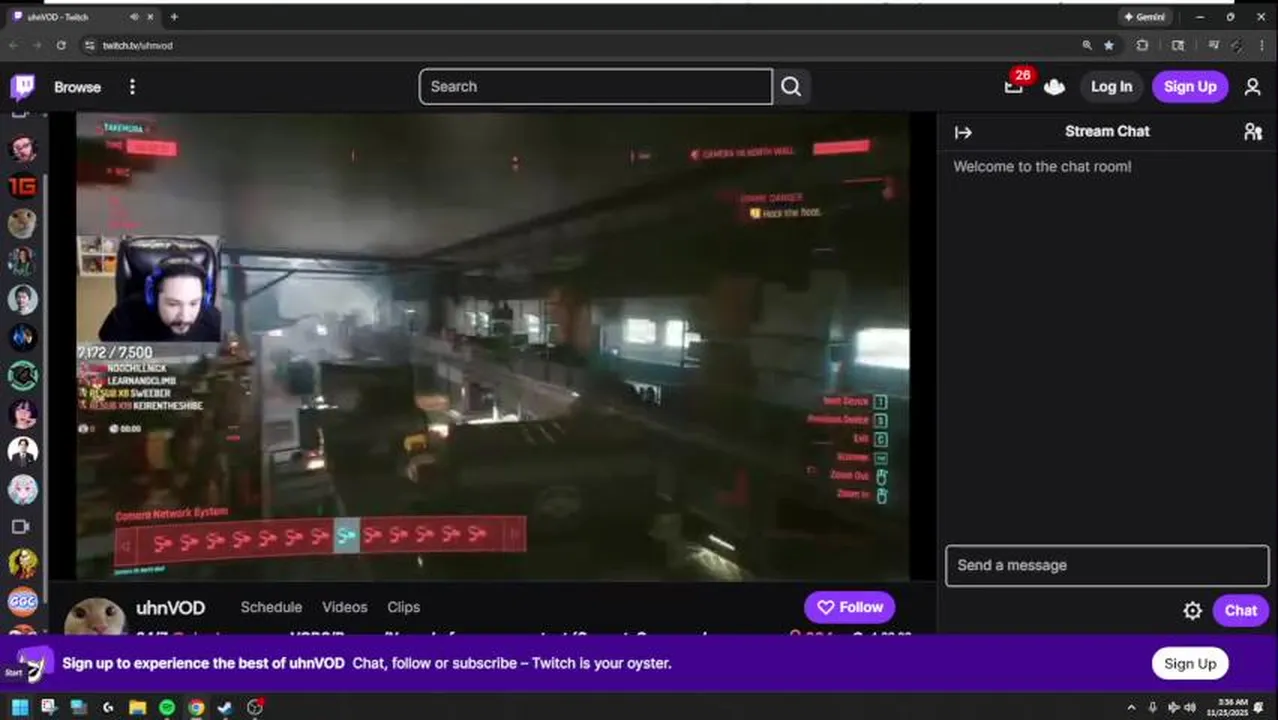
Task: Open the browser extensions puzzle icon
Action: pyautogui.click(x=1142, y=45)
